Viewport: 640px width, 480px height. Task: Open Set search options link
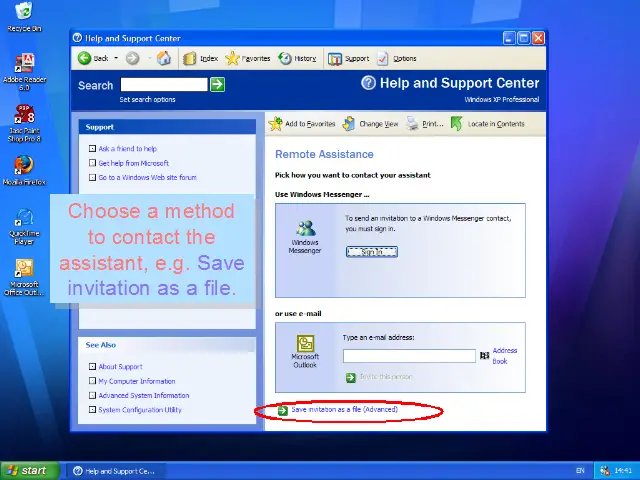pyautogui.click(x=147, y=99)
